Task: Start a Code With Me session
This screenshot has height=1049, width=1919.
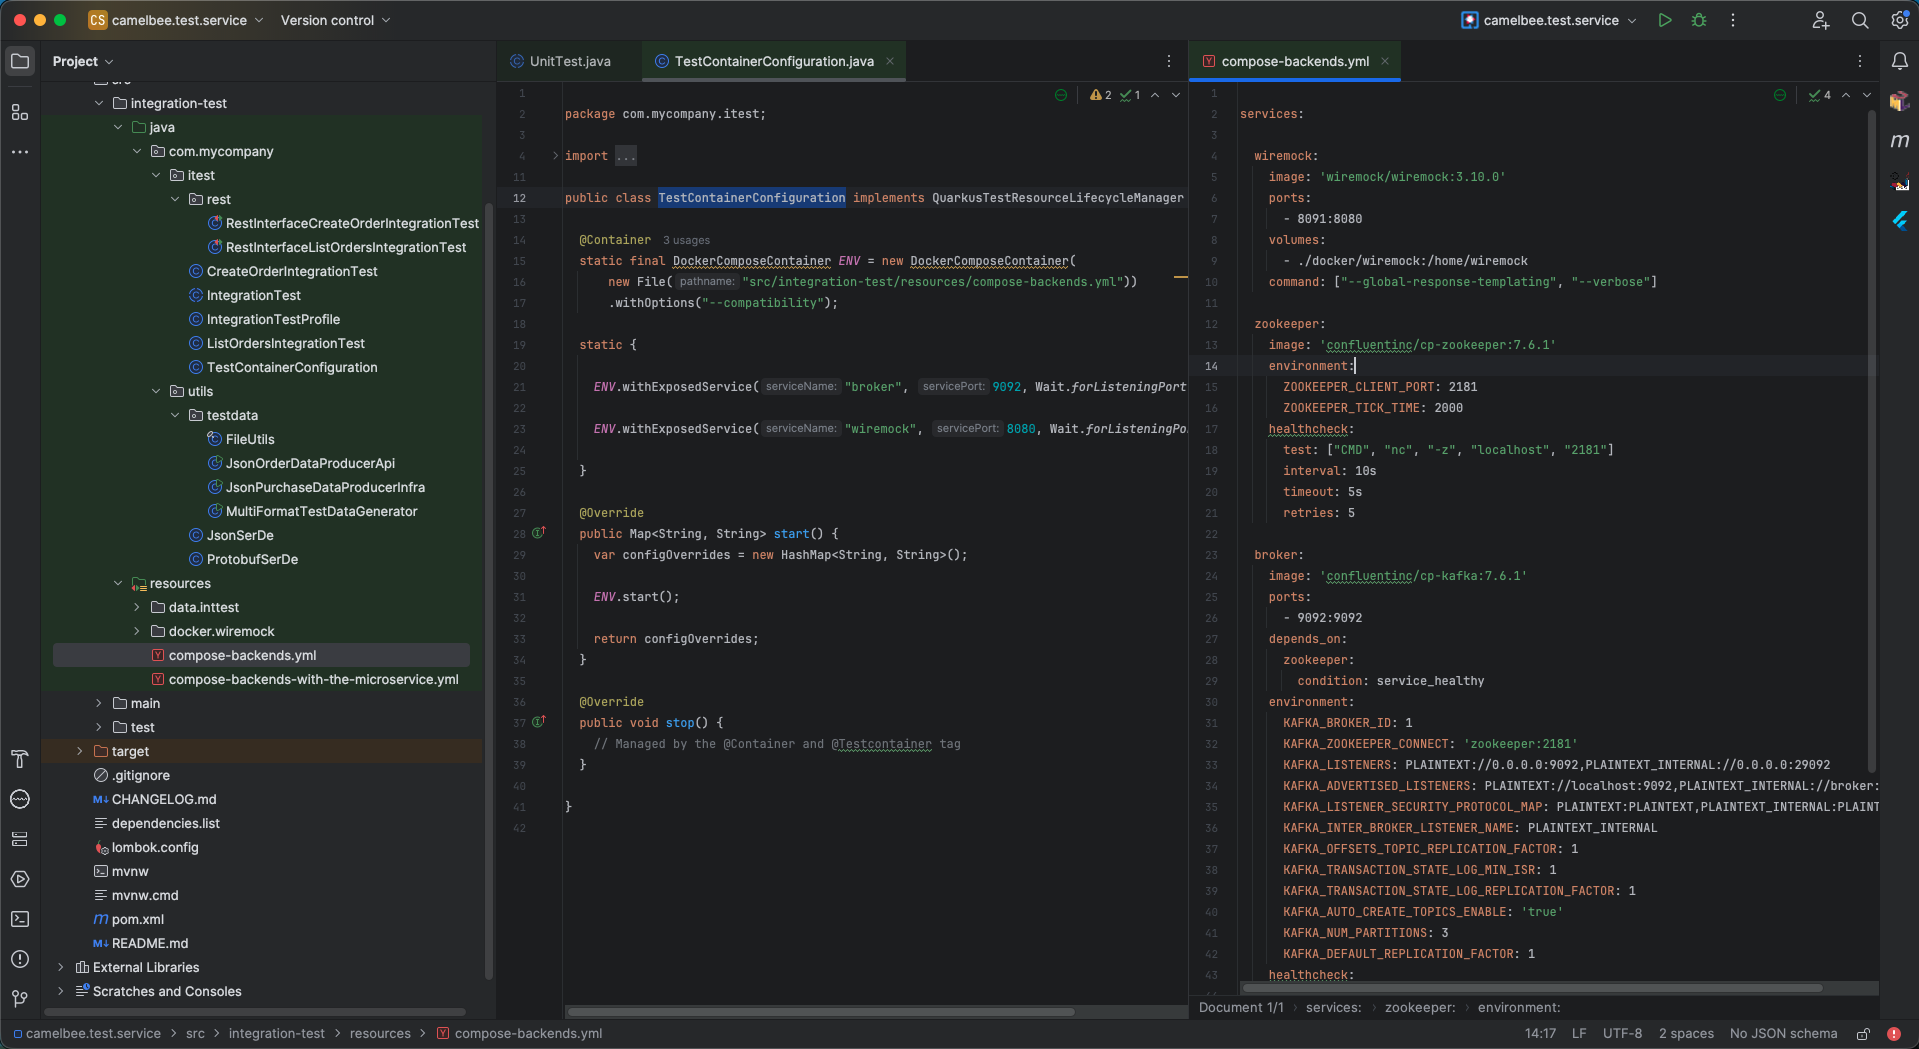Action: point(1820,20)
